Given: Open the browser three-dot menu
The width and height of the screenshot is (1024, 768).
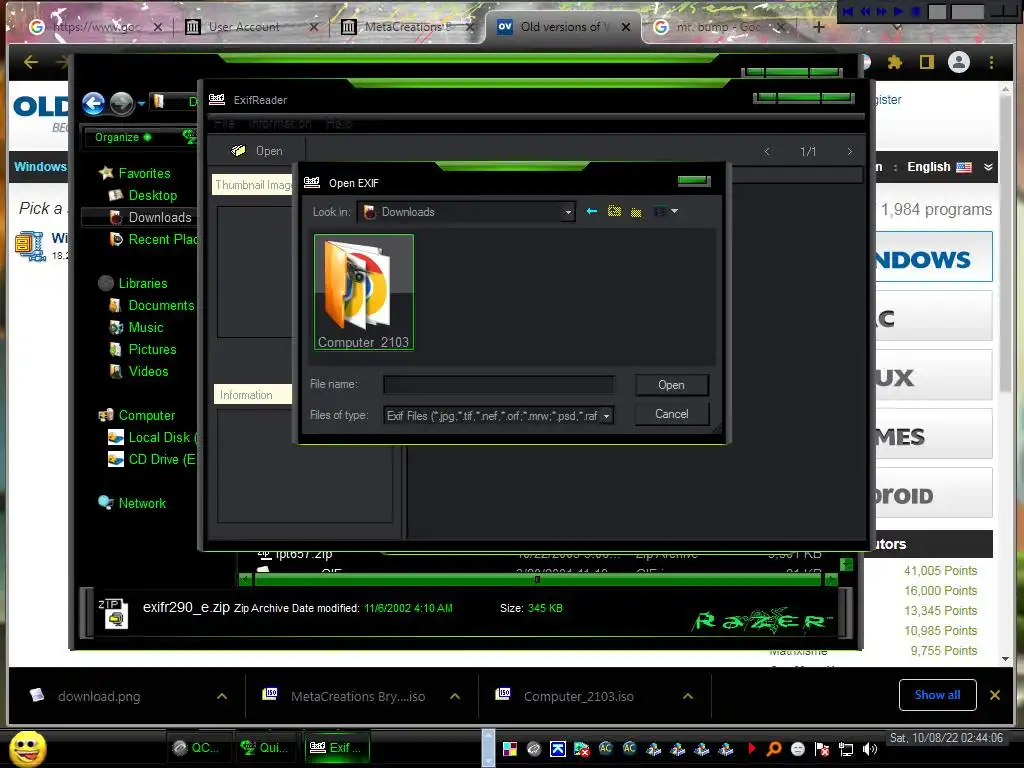Looking at the screenshot, I should 991,62.
